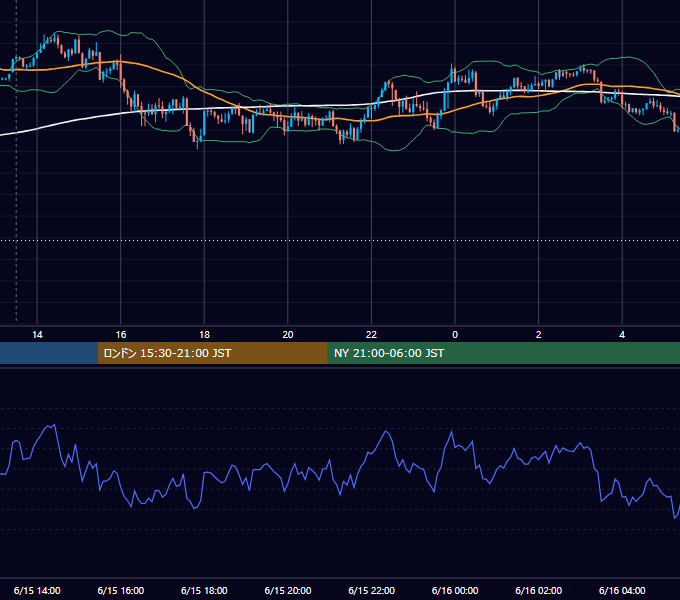
Task: Click the 6/15 22:00 date label
Action: point(372,590)
